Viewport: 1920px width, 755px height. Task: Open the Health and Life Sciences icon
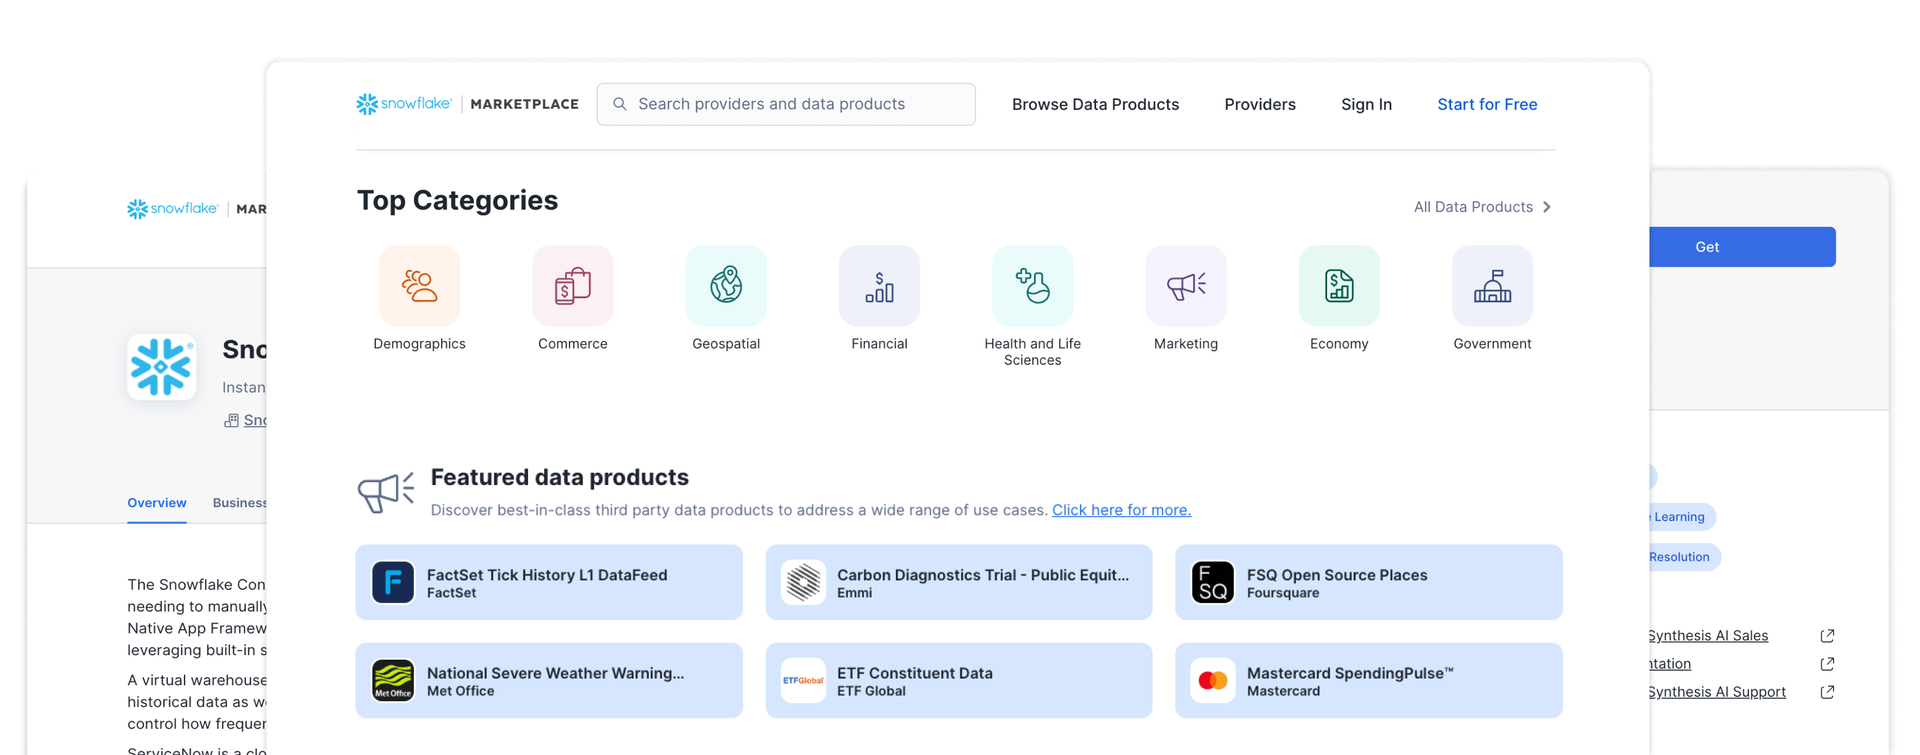1032,286
